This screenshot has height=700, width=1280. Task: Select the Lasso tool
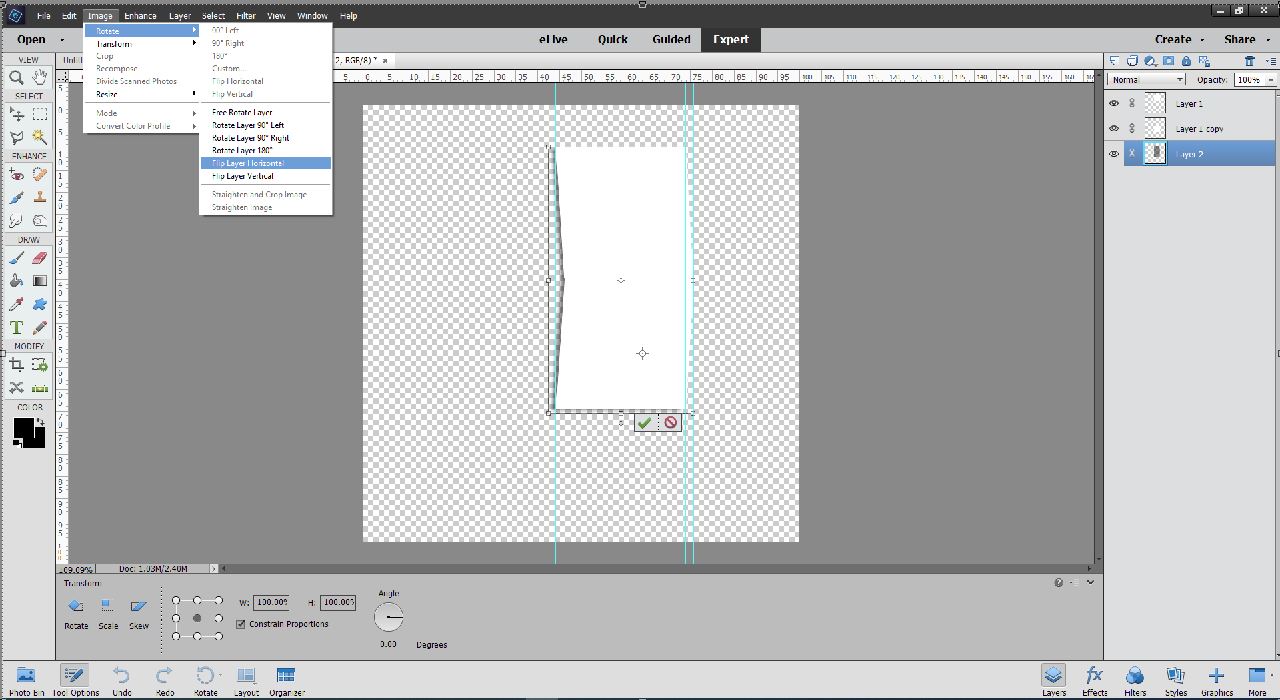[x=16, y=137]
